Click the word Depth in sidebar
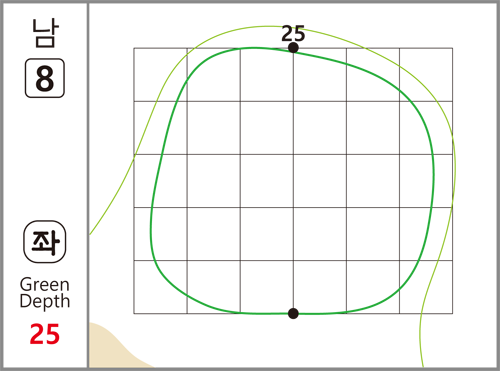The width and height of the screenshot is (500, 371). pyautogui.click(x=45, y=302)
